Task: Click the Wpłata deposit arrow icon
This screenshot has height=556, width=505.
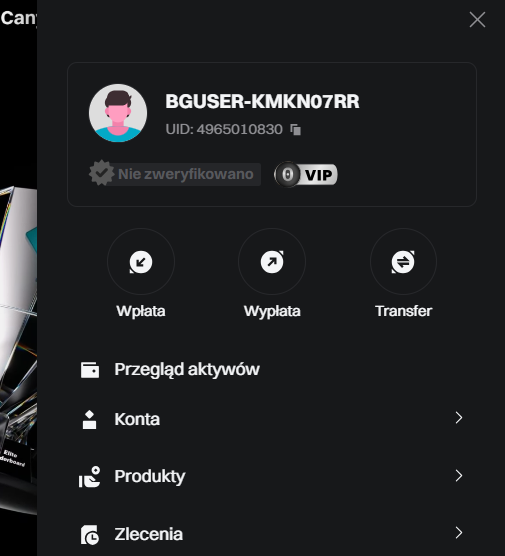Action: click(x=141, y=262)
